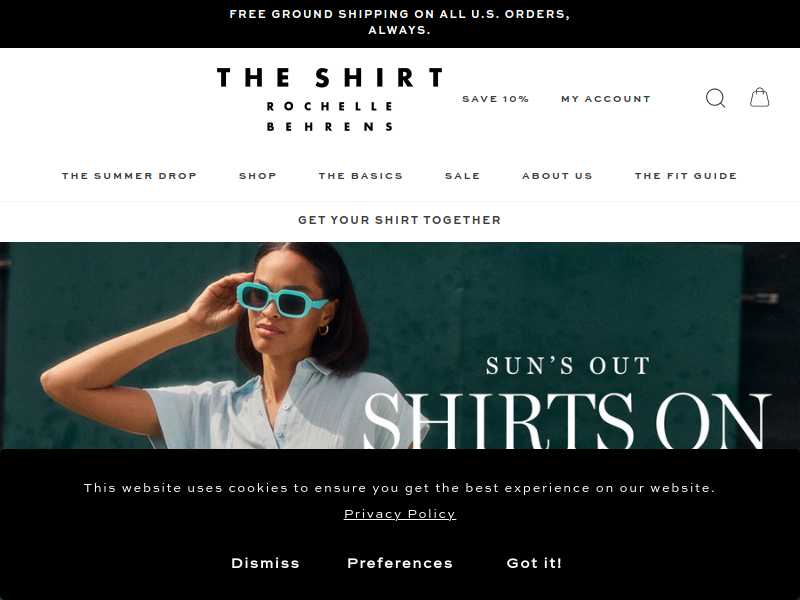Click the Save 10% link
The image size is (800, 600).
[x=495, y=99]
